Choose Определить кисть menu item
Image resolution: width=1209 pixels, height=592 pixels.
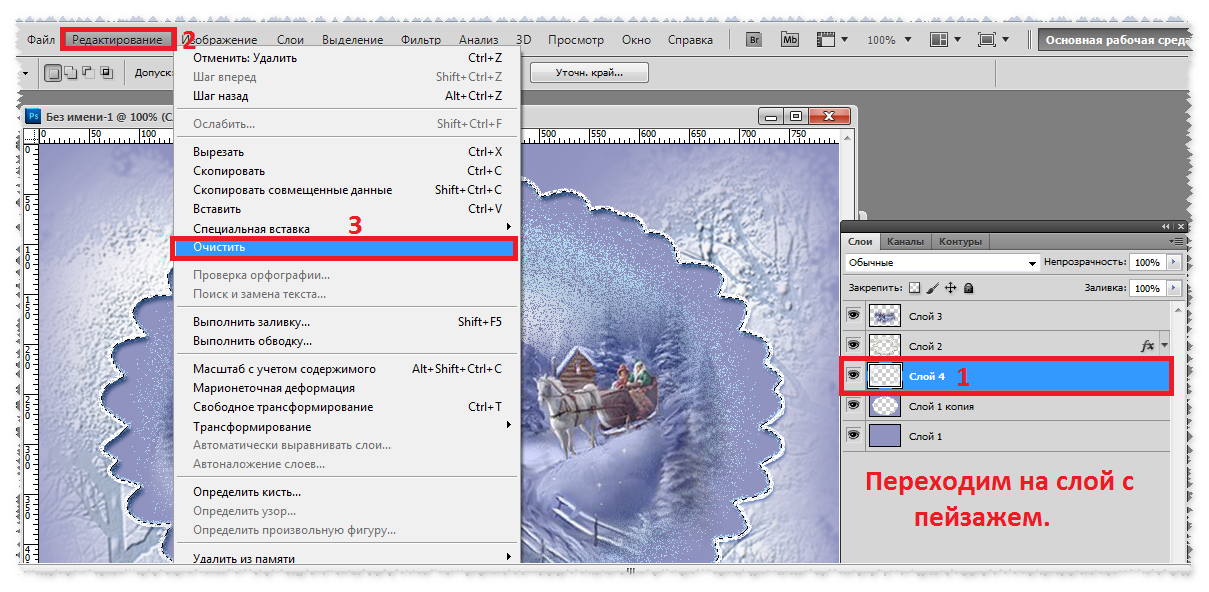[x=347, y=492]
